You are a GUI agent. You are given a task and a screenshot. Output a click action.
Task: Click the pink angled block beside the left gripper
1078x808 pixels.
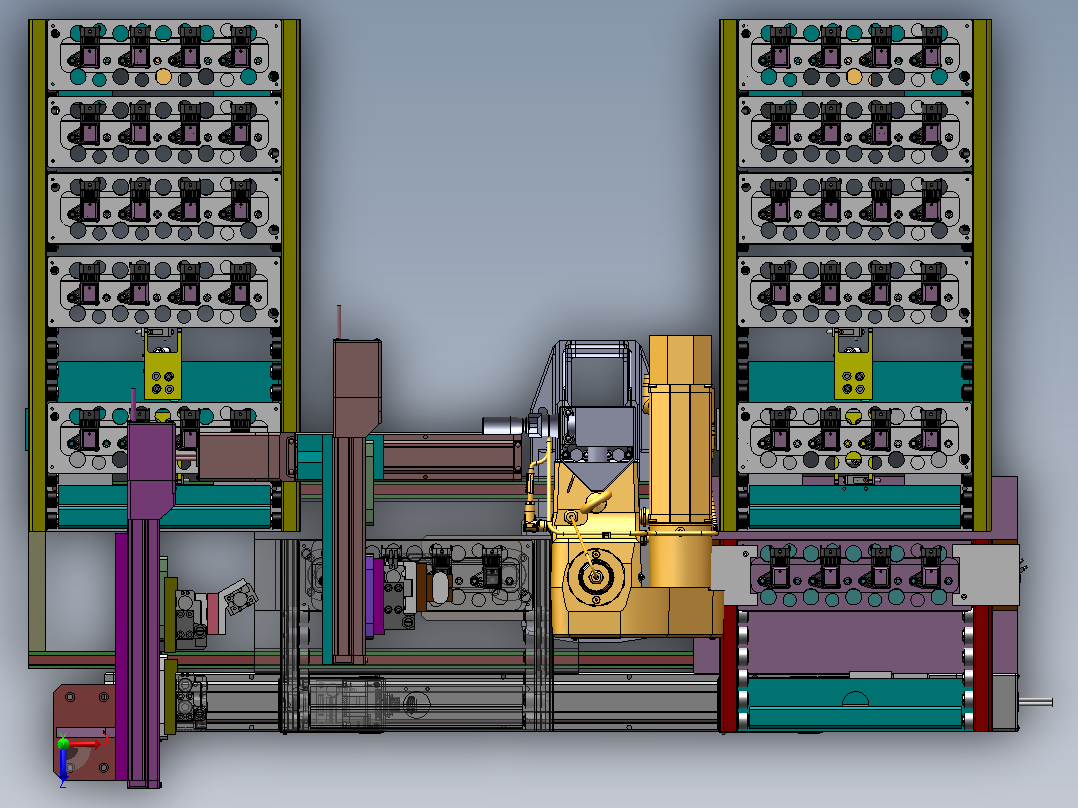pos(214,614)
